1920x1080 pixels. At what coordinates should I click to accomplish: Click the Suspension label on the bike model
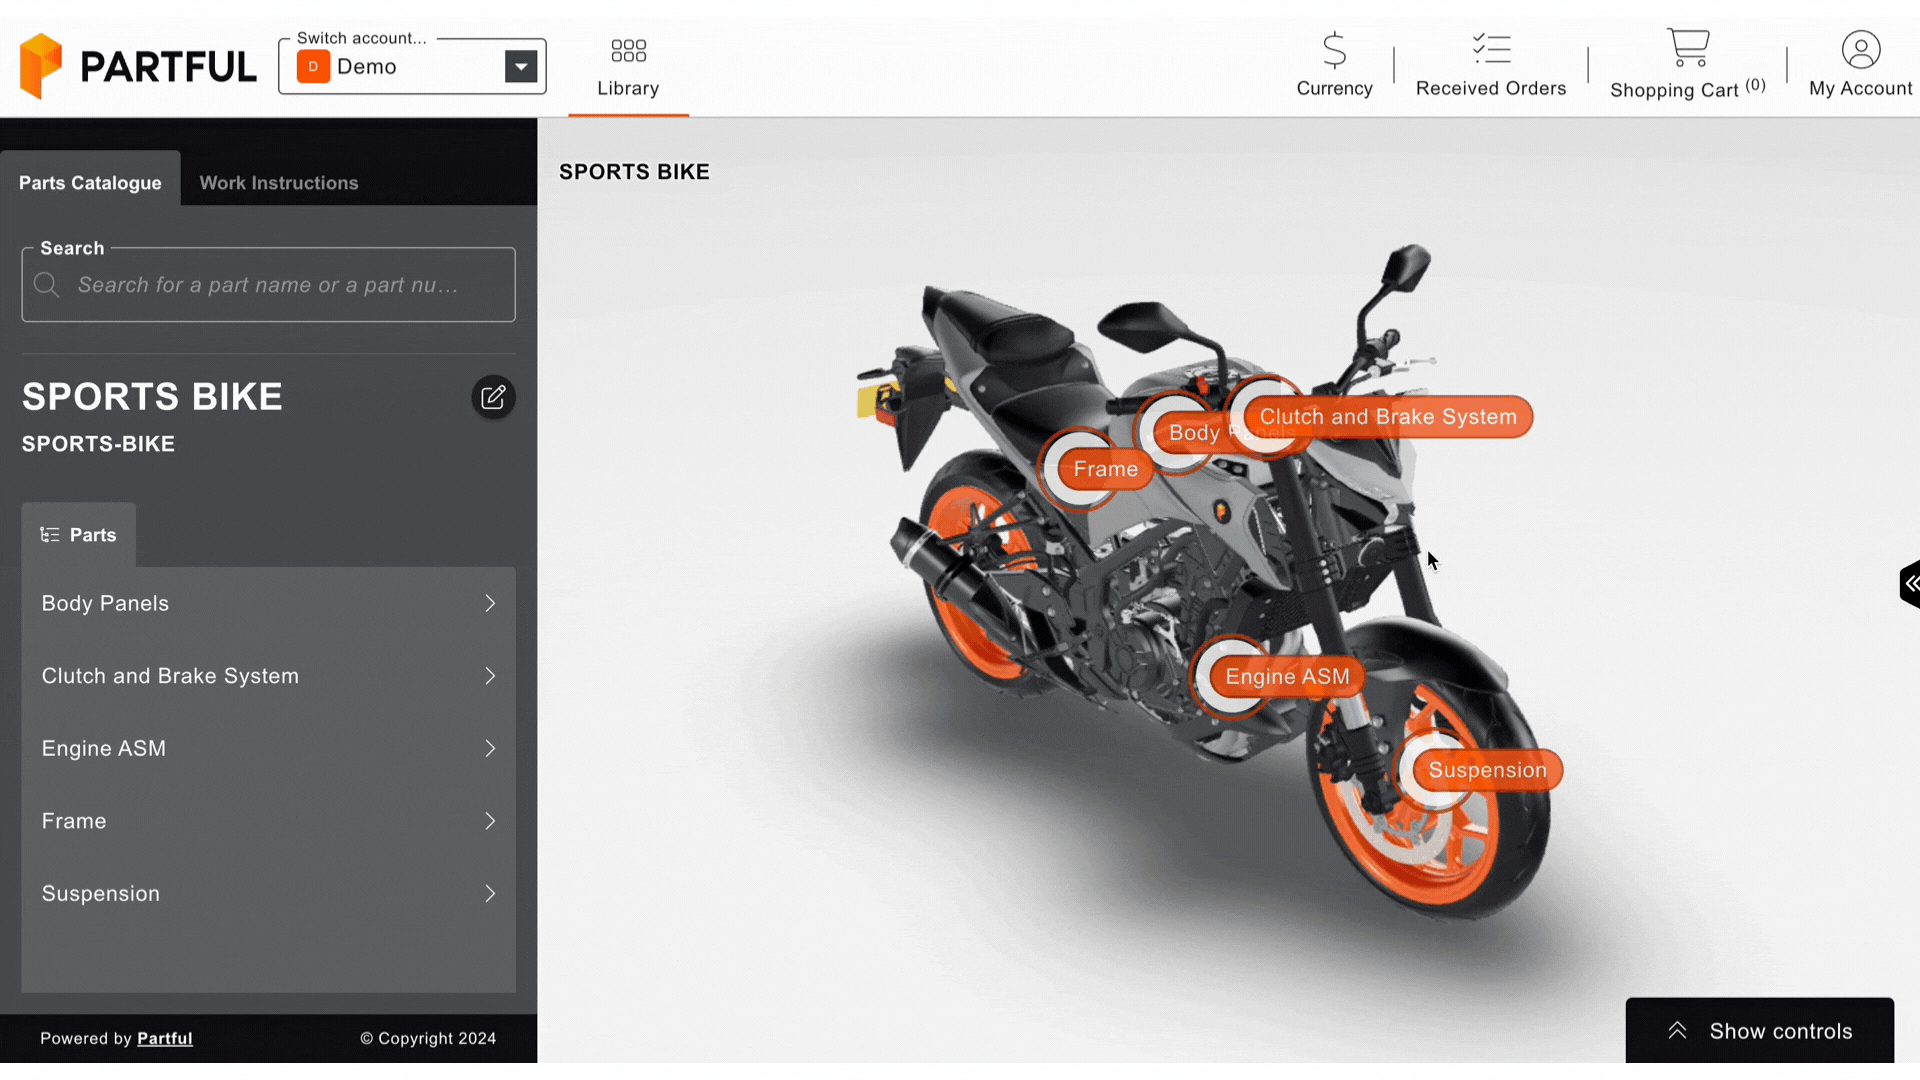[x=1487, y=770]
